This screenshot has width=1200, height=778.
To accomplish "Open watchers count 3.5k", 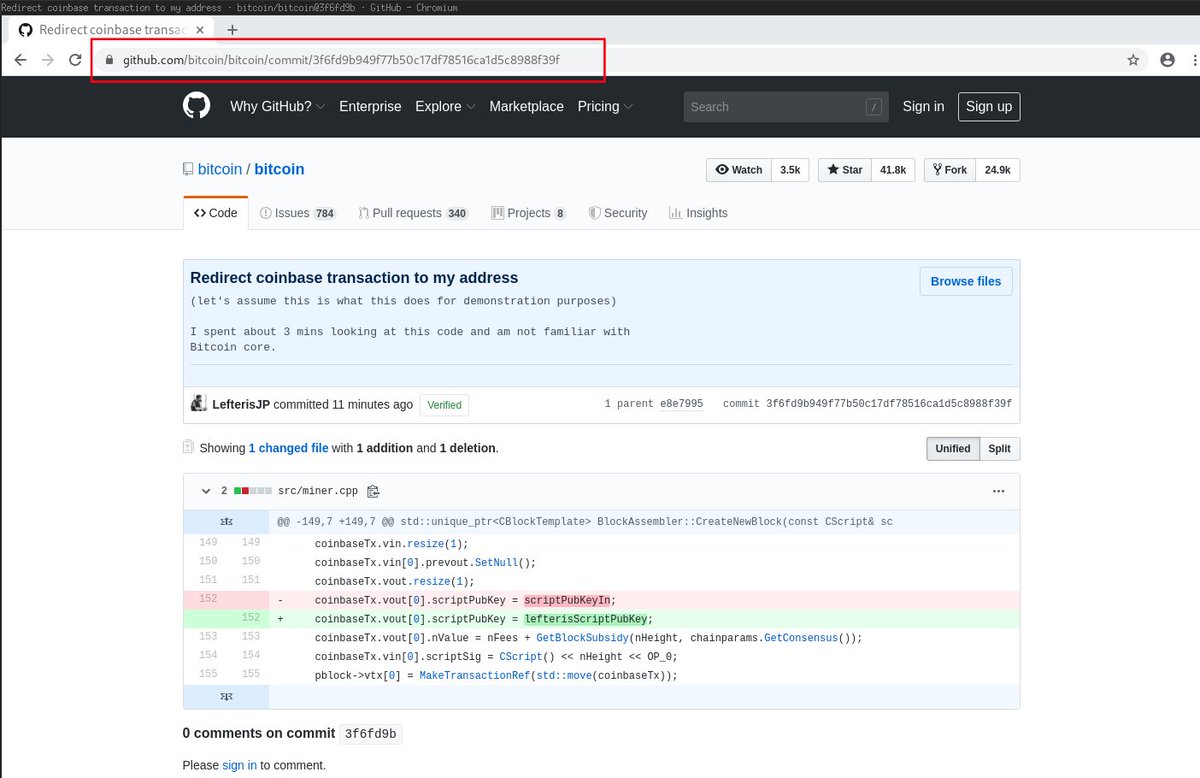I will point(790,170).
